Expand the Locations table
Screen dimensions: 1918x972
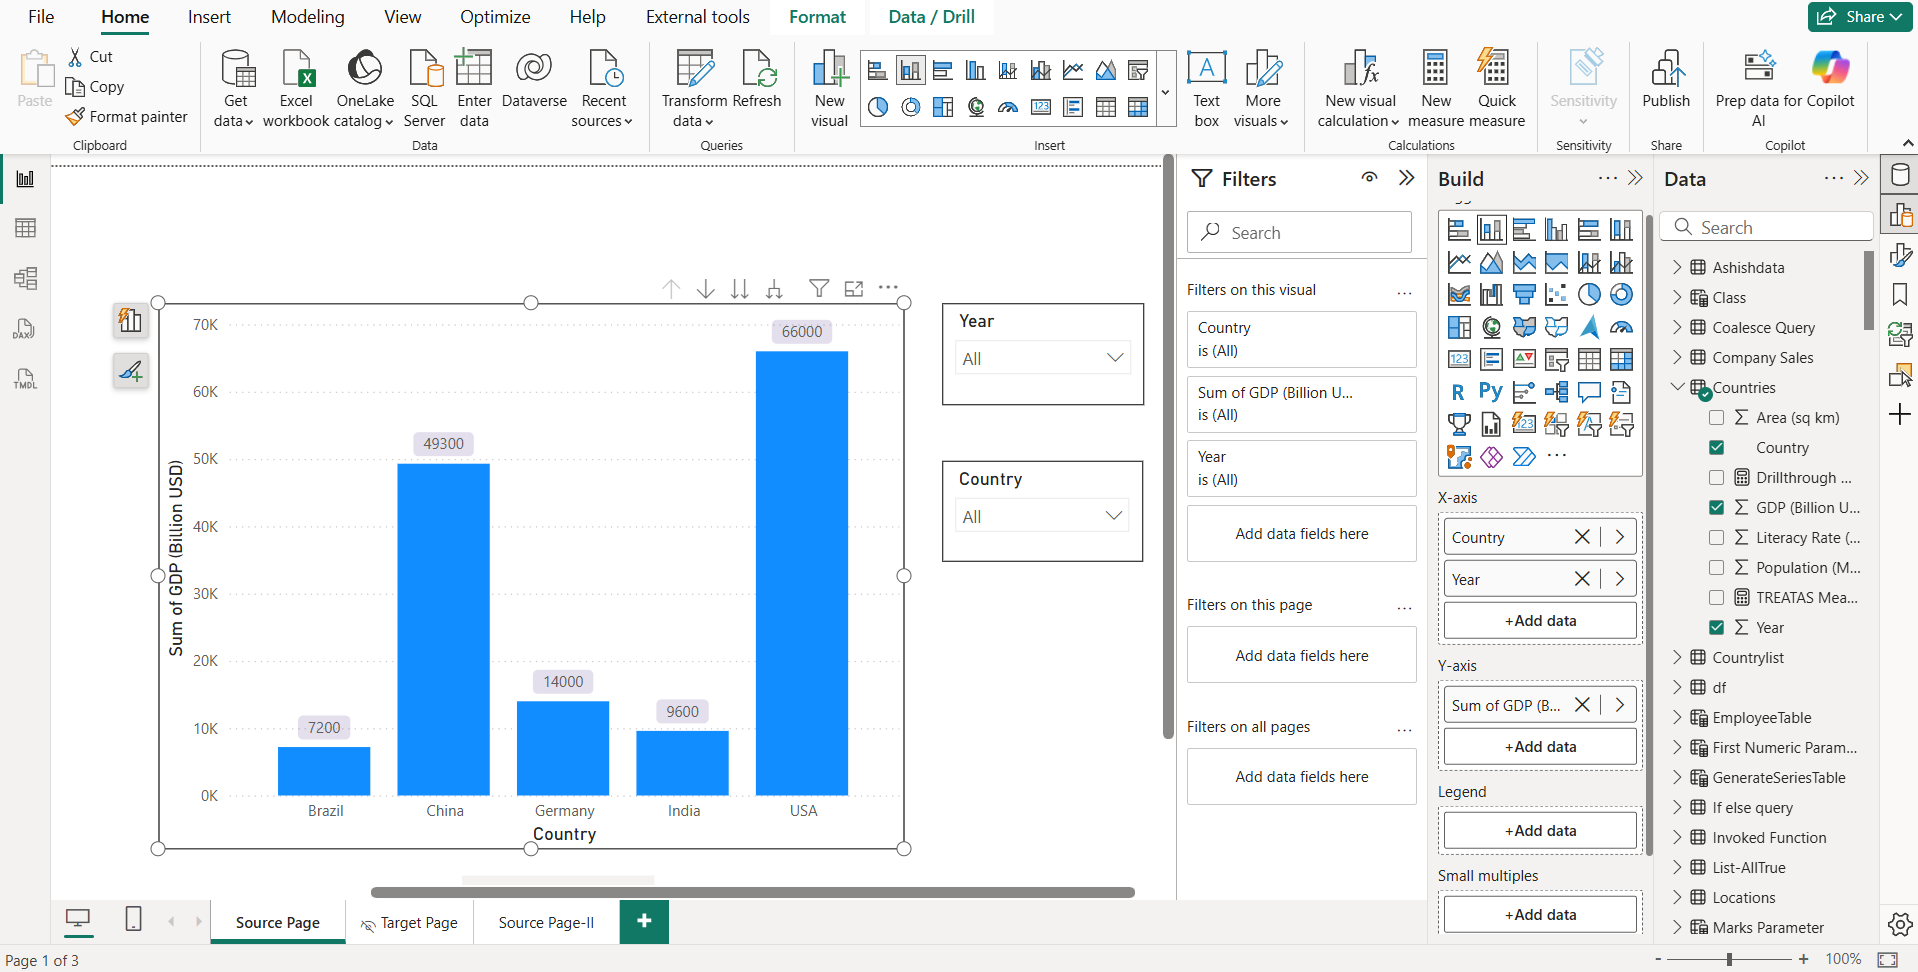point(1676,897)
